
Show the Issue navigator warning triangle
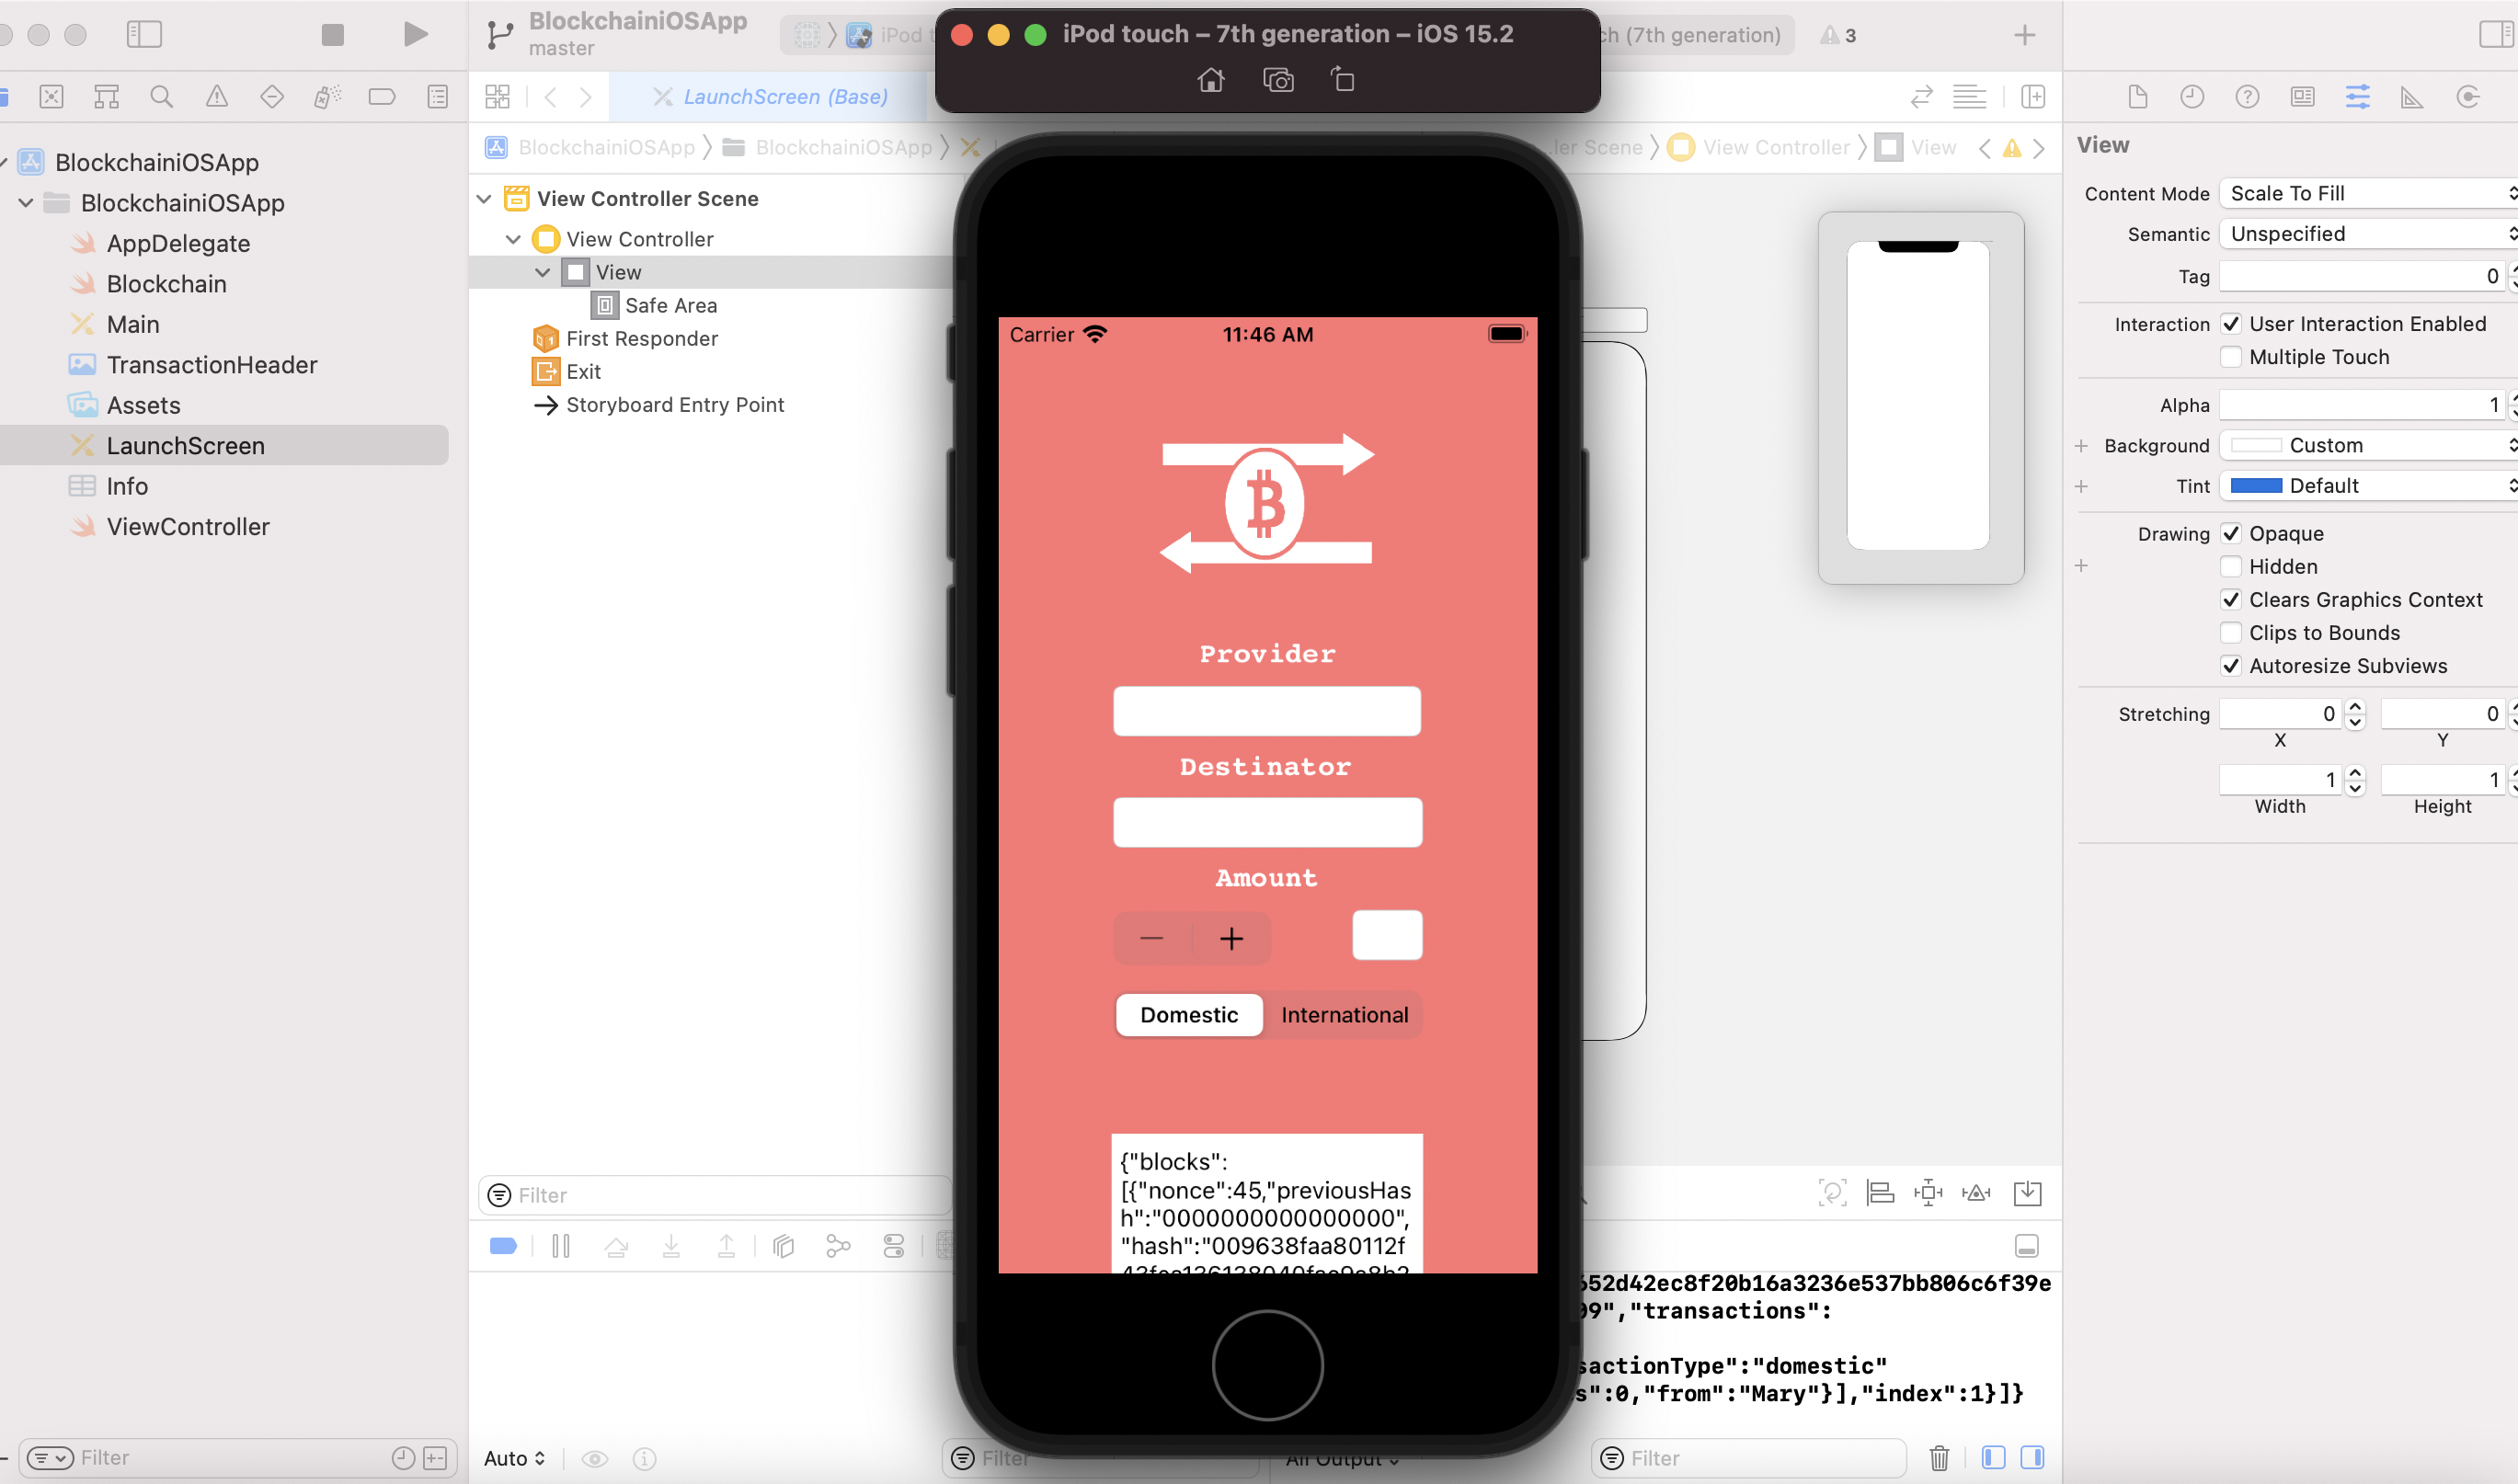pos(217,96)
